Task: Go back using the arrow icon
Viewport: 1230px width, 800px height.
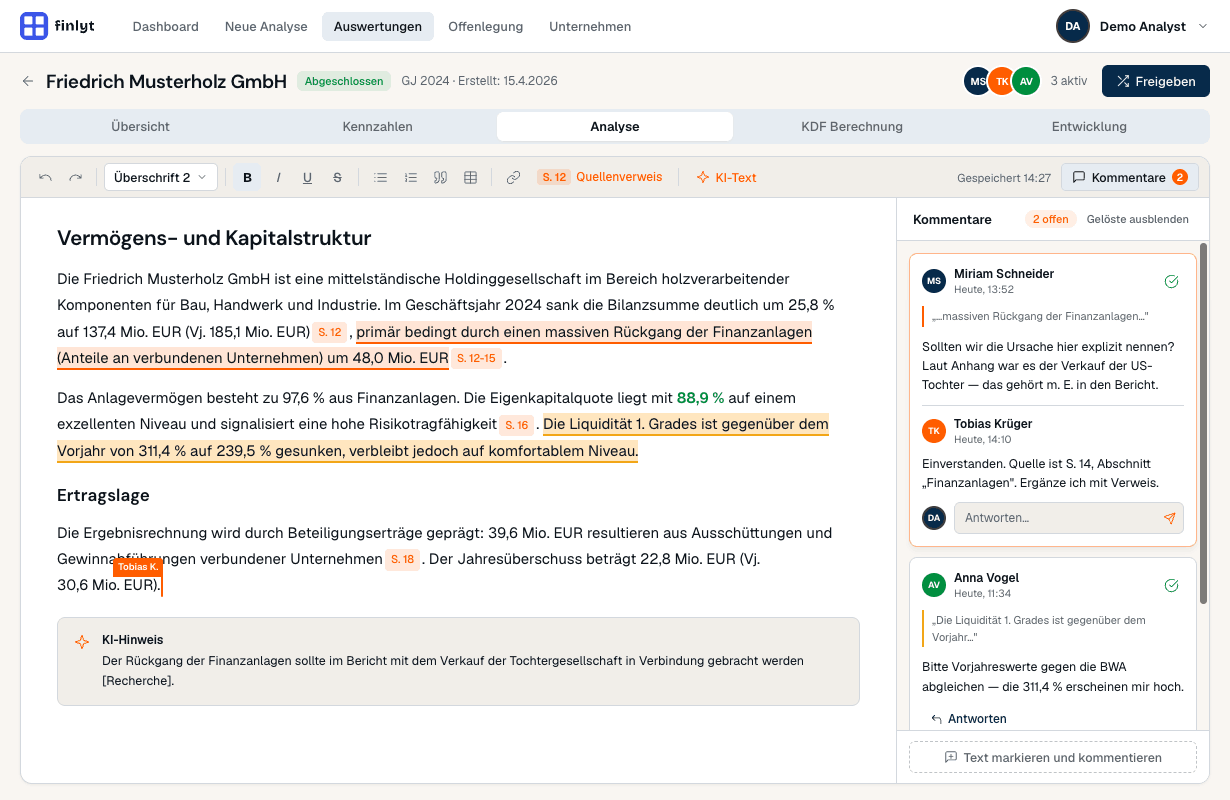Action: 28,81
